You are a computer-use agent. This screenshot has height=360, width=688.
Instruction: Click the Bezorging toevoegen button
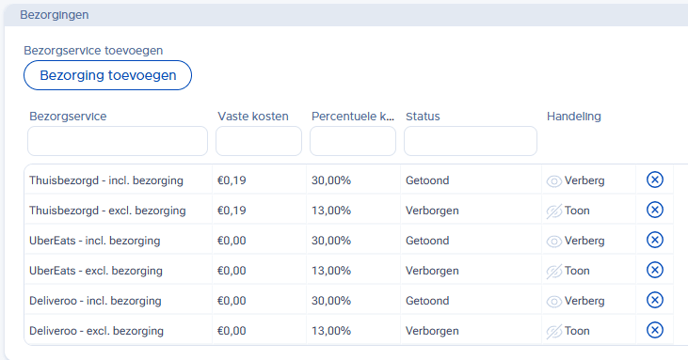pyautogui.click(x=108, y=75)
